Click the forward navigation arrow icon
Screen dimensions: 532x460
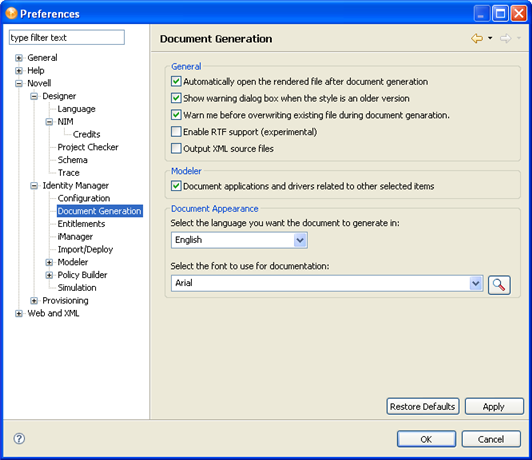(x=506, y=38)
